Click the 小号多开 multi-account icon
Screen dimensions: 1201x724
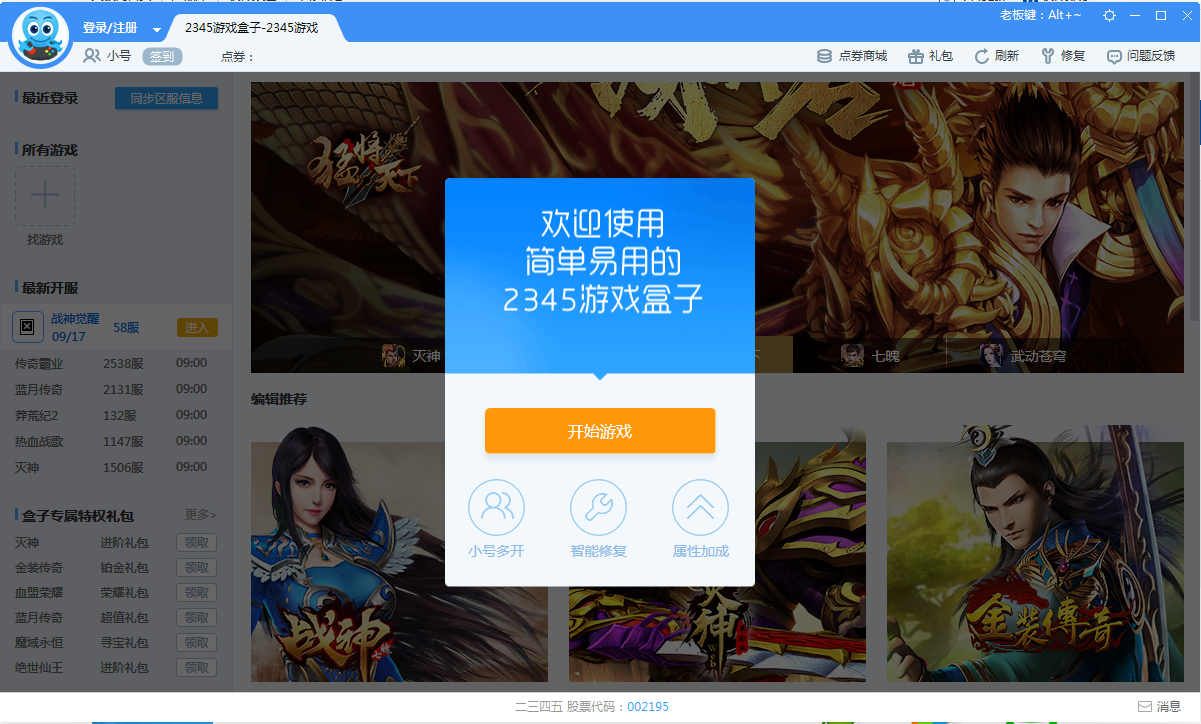(x=496, y=508)
